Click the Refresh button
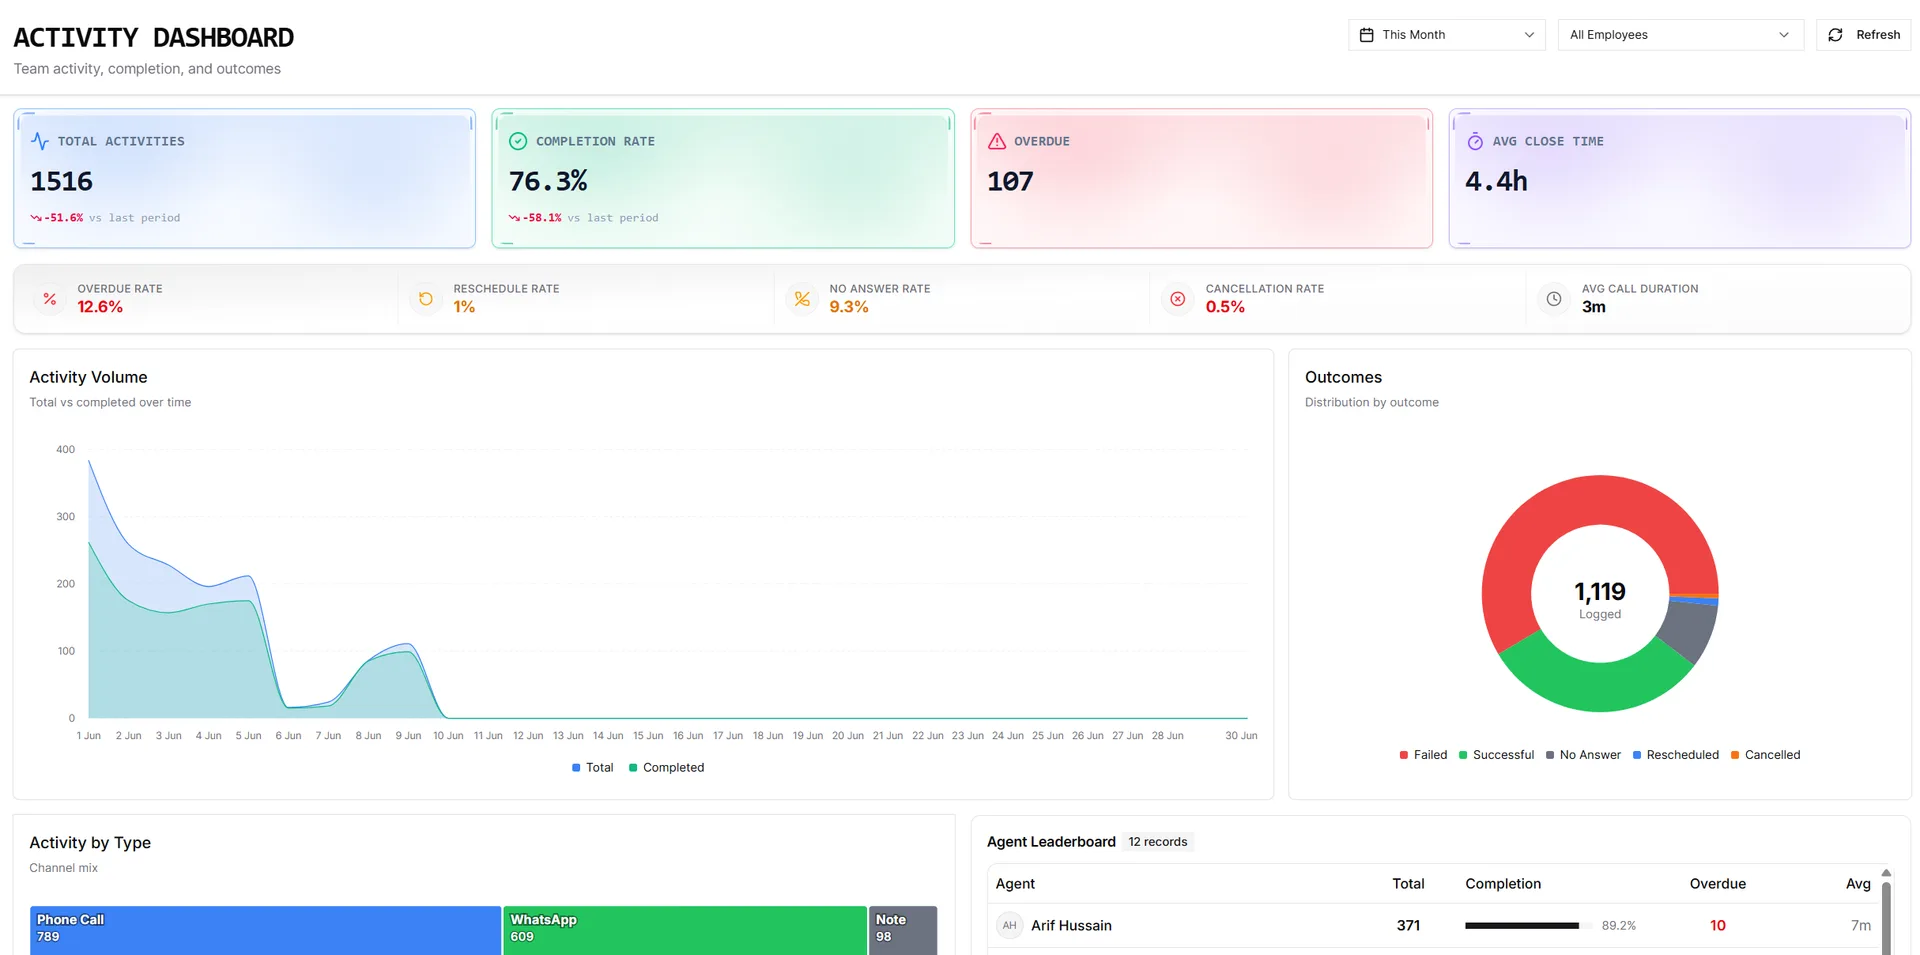 (x=1863, y=35)
